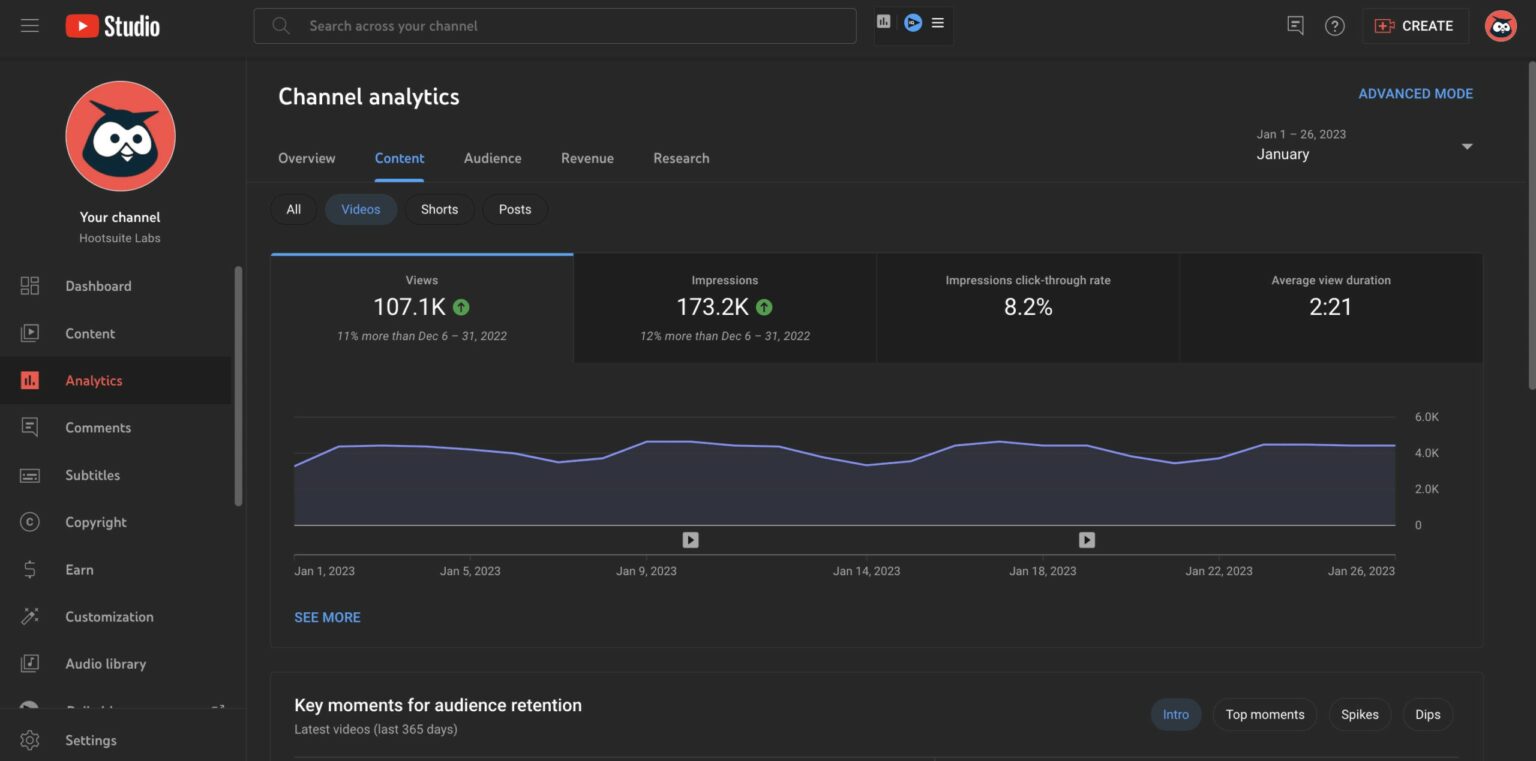Click inside the channel search field
This screenshot has width=1536, height=761.
(x=555, y=25)
